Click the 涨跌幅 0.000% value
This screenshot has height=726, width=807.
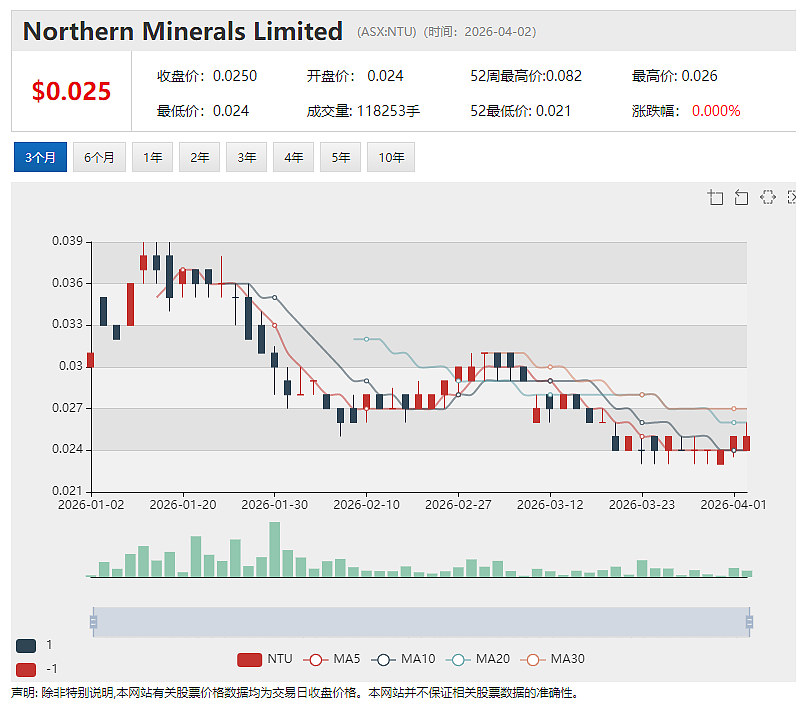(686, 111)
